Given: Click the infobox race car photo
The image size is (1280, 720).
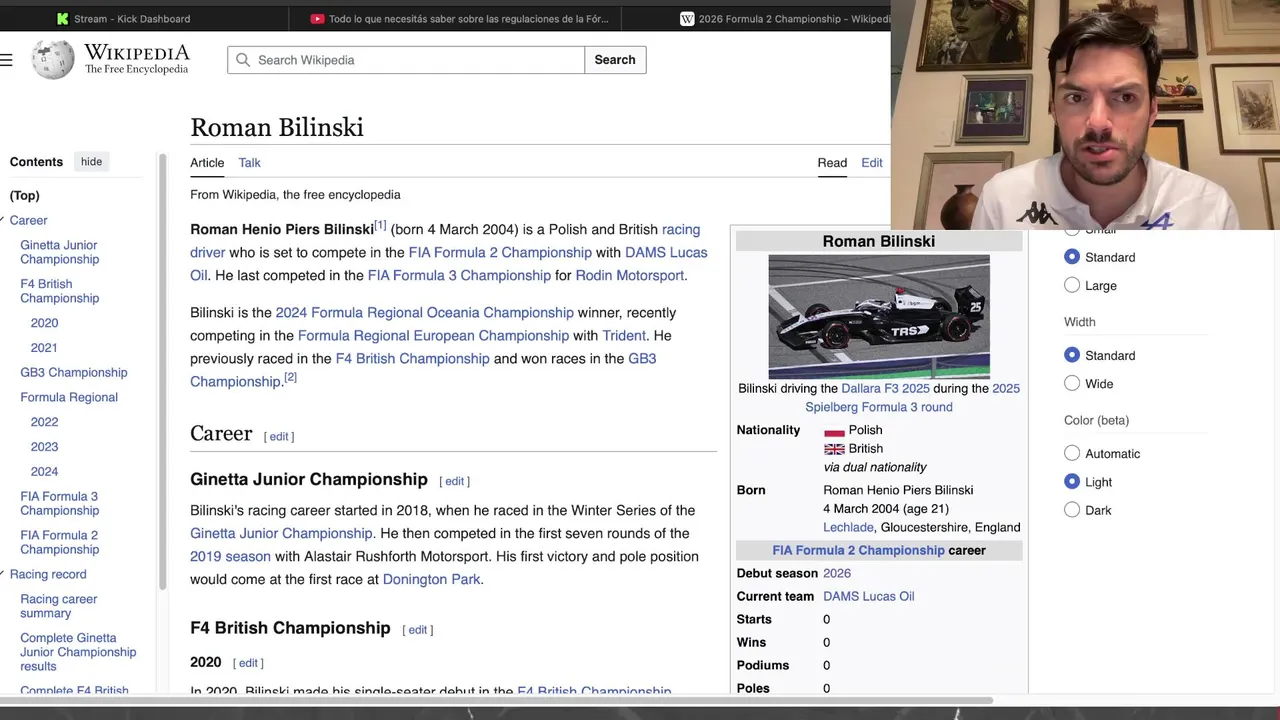Looking at the screenshot, I should 879,316.
